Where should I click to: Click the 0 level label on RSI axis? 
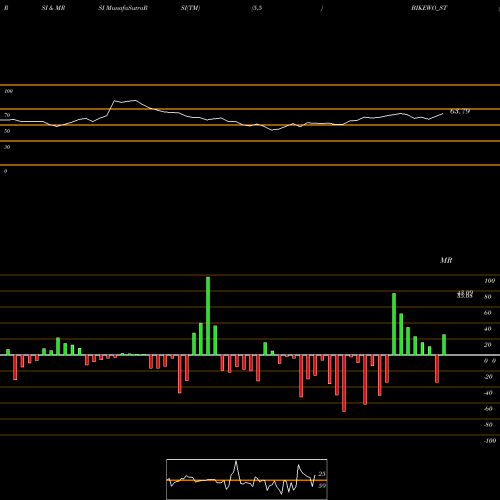click(5, 171)
